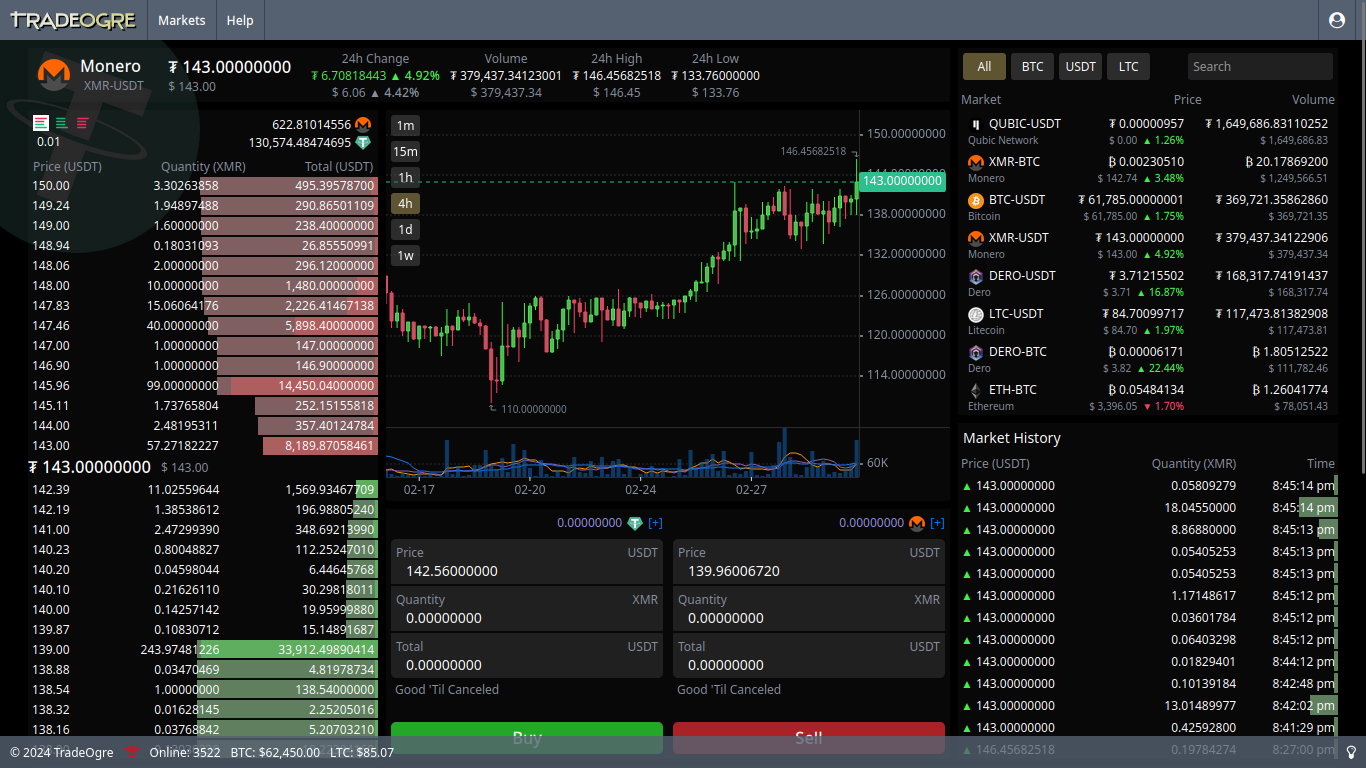Viewport: 1366px width, 768px height.
Task: Open the DERO-USDT market row
Action: (1148, 283)
